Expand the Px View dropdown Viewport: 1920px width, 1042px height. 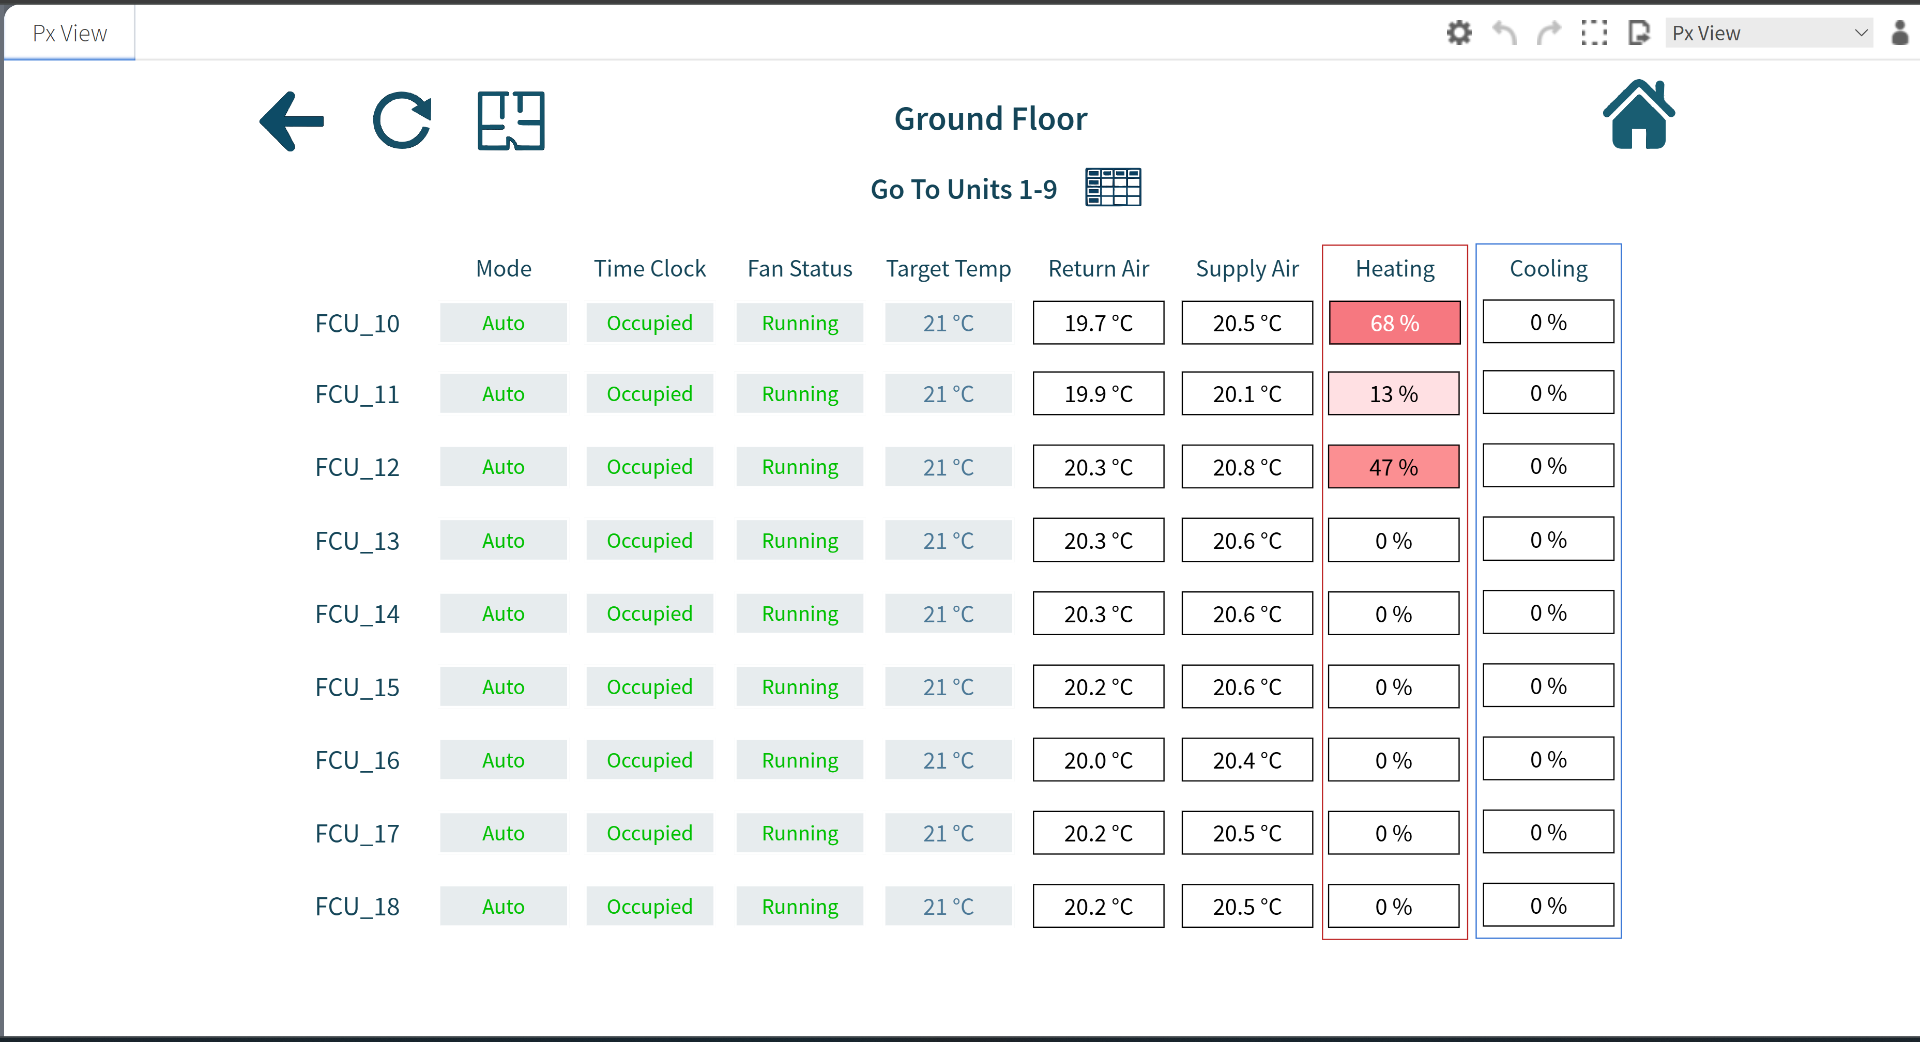point(1769,33)
